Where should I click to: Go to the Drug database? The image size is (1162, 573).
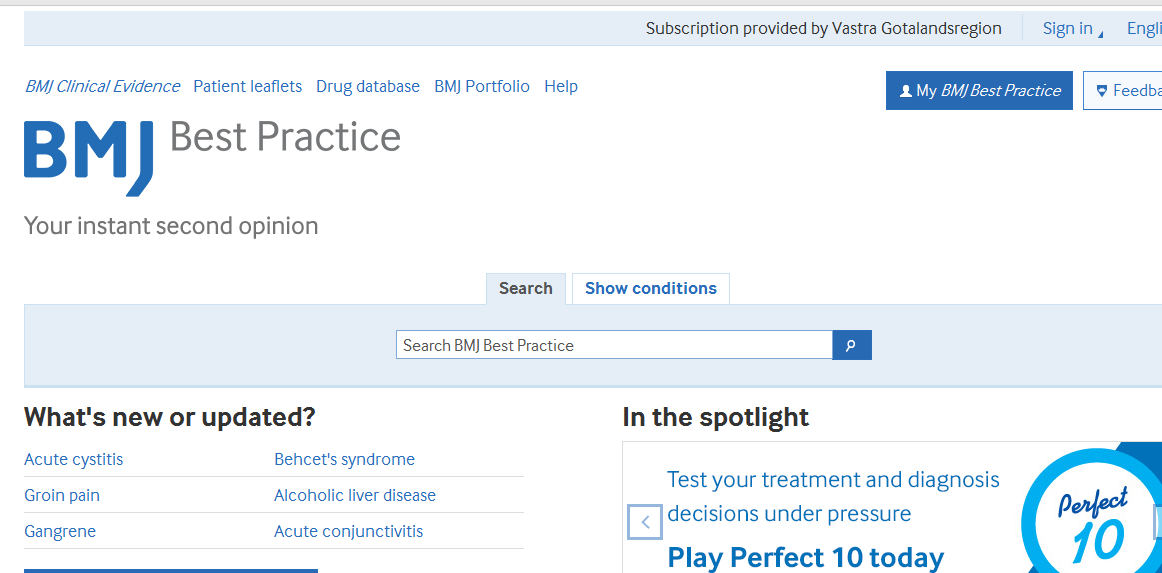(x=368, y=87)
